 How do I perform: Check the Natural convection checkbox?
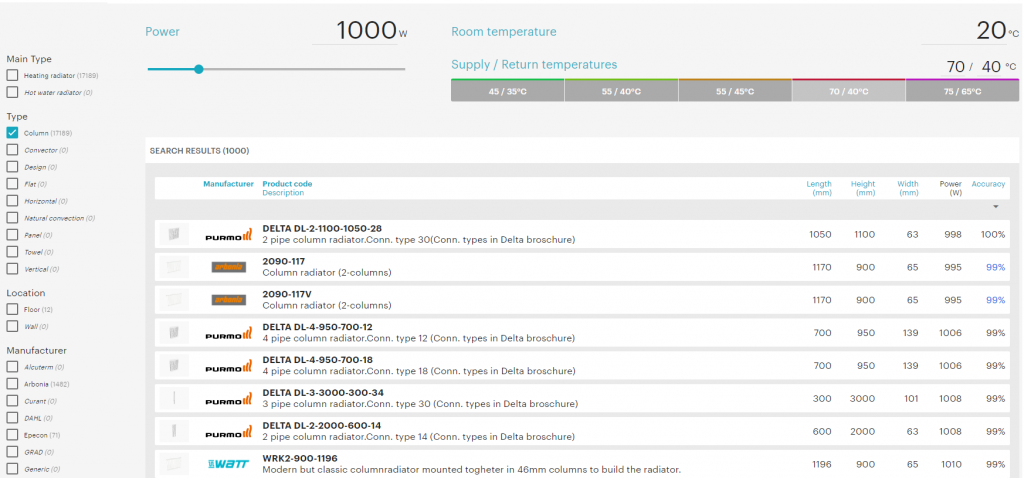(12, 217)
